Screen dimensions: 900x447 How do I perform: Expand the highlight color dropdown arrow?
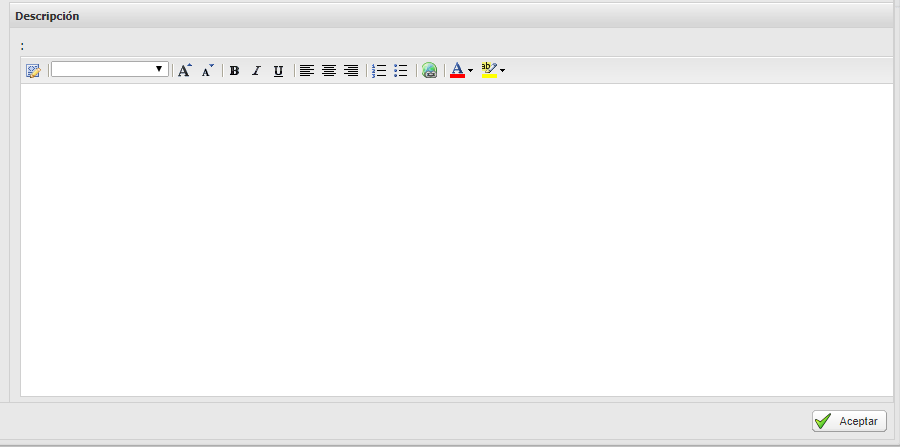tap(503, 71)
